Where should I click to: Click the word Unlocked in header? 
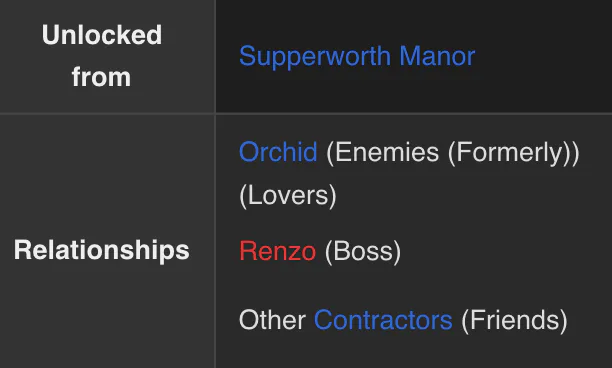102,35
